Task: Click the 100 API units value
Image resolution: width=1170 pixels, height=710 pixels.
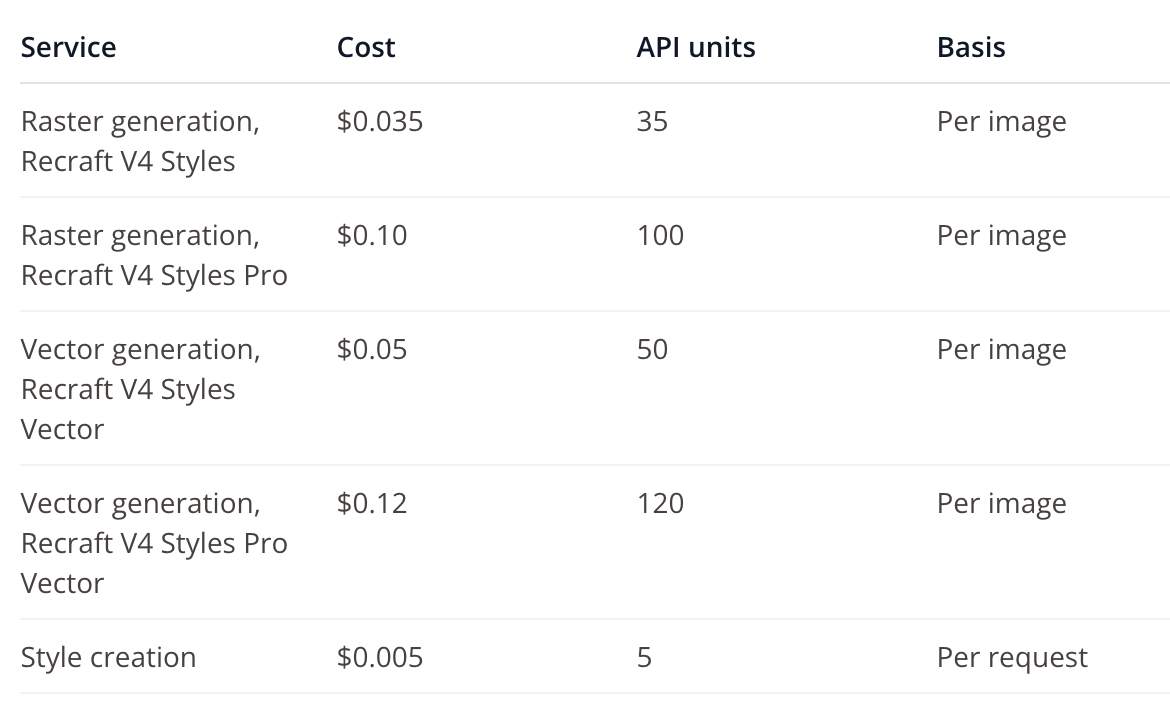Action: [660, 236]
